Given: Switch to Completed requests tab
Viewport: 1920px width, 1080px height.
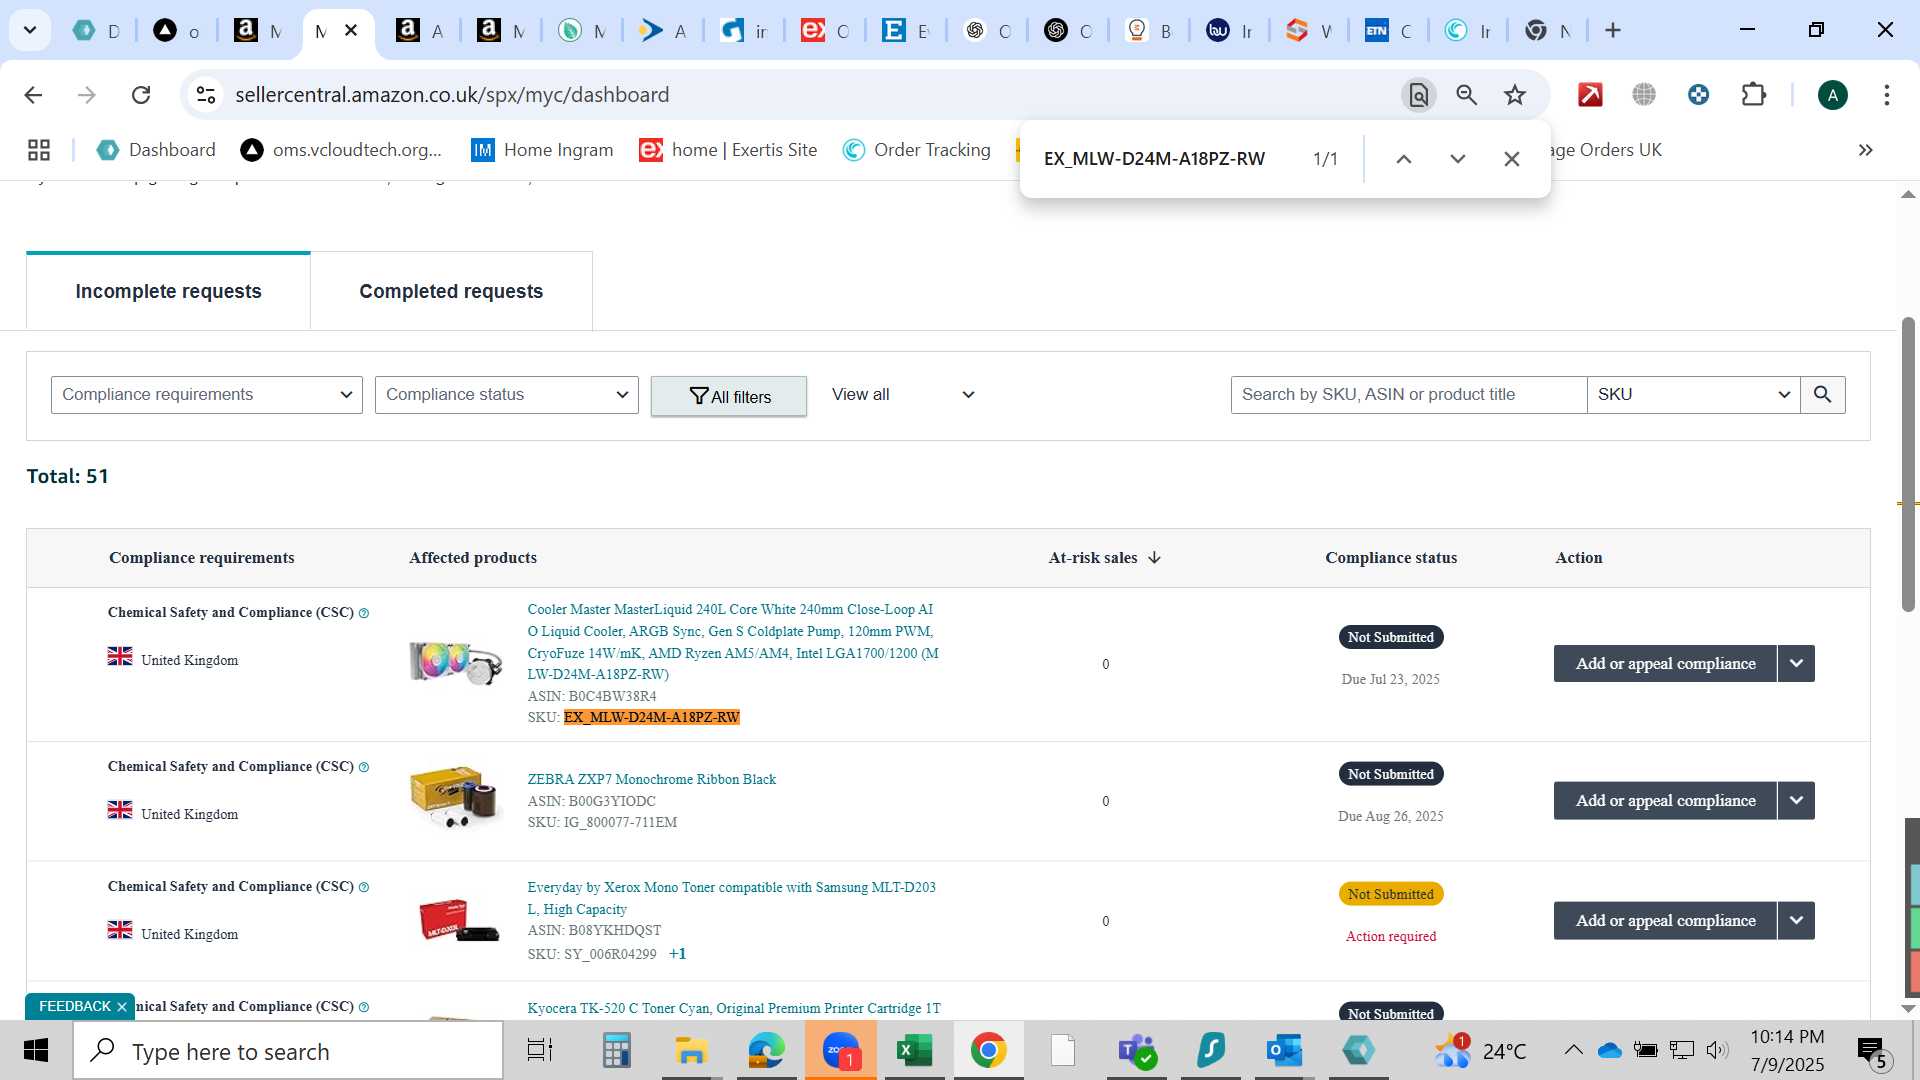Looking at the screenshot, I should 451,292.
